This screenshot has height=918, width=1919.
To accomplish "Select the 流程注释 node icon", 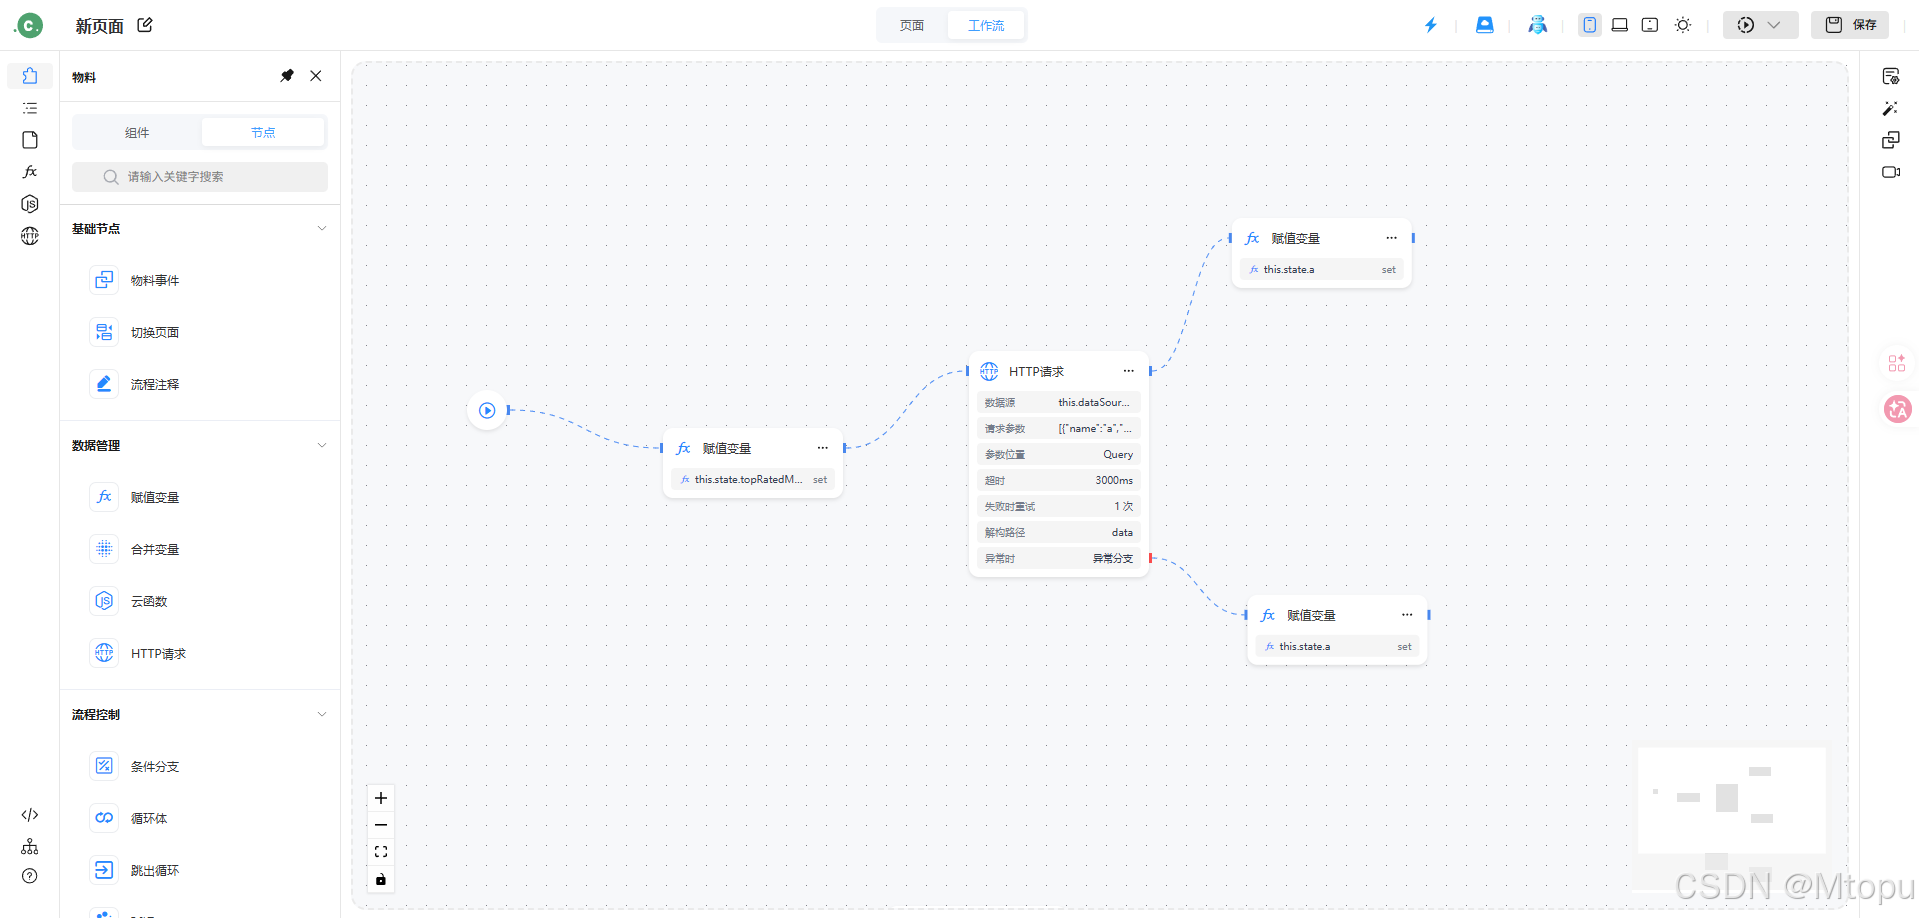I will [x=104, y=384].
